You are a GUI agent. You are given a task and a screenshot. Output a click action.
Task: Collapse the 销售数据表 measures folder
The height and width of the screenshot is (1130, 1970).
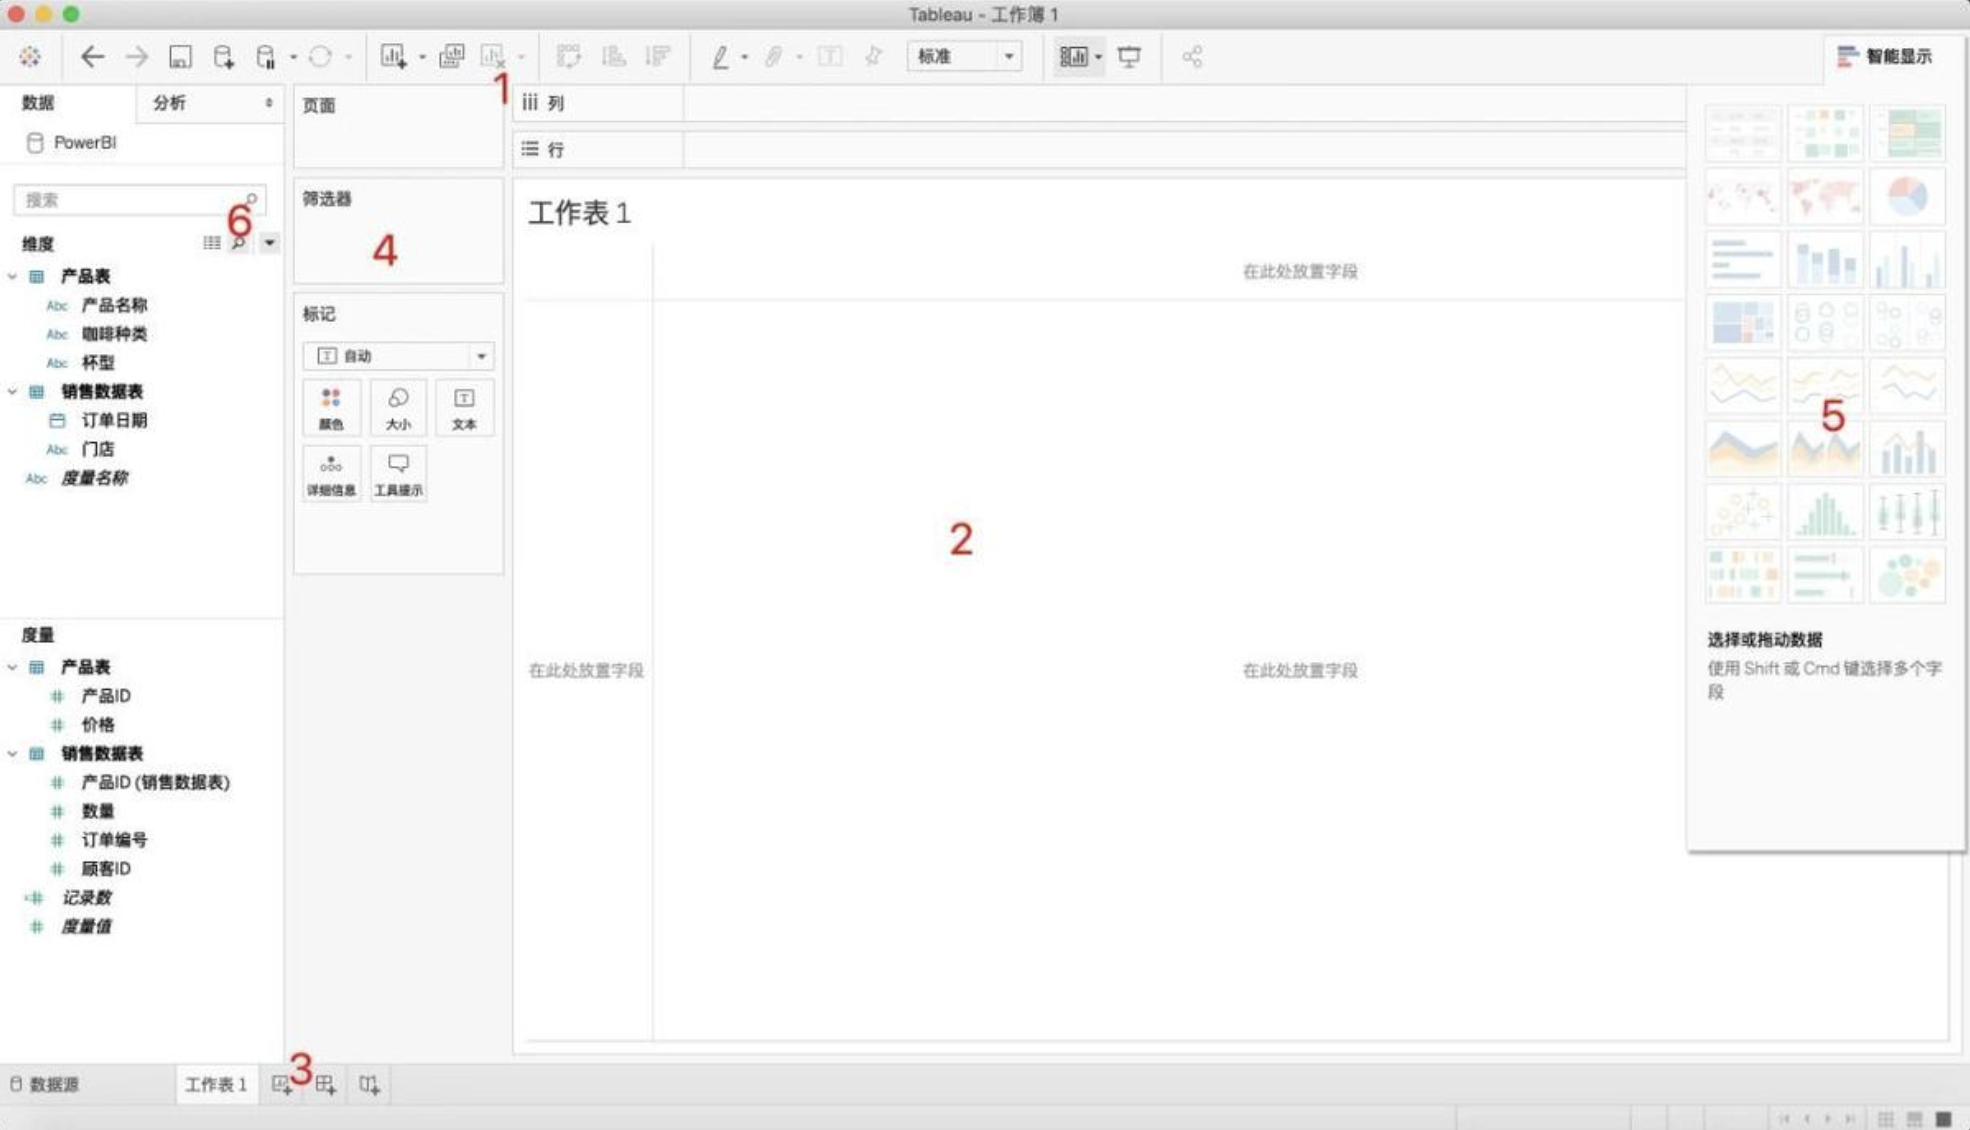click(13, 753)
